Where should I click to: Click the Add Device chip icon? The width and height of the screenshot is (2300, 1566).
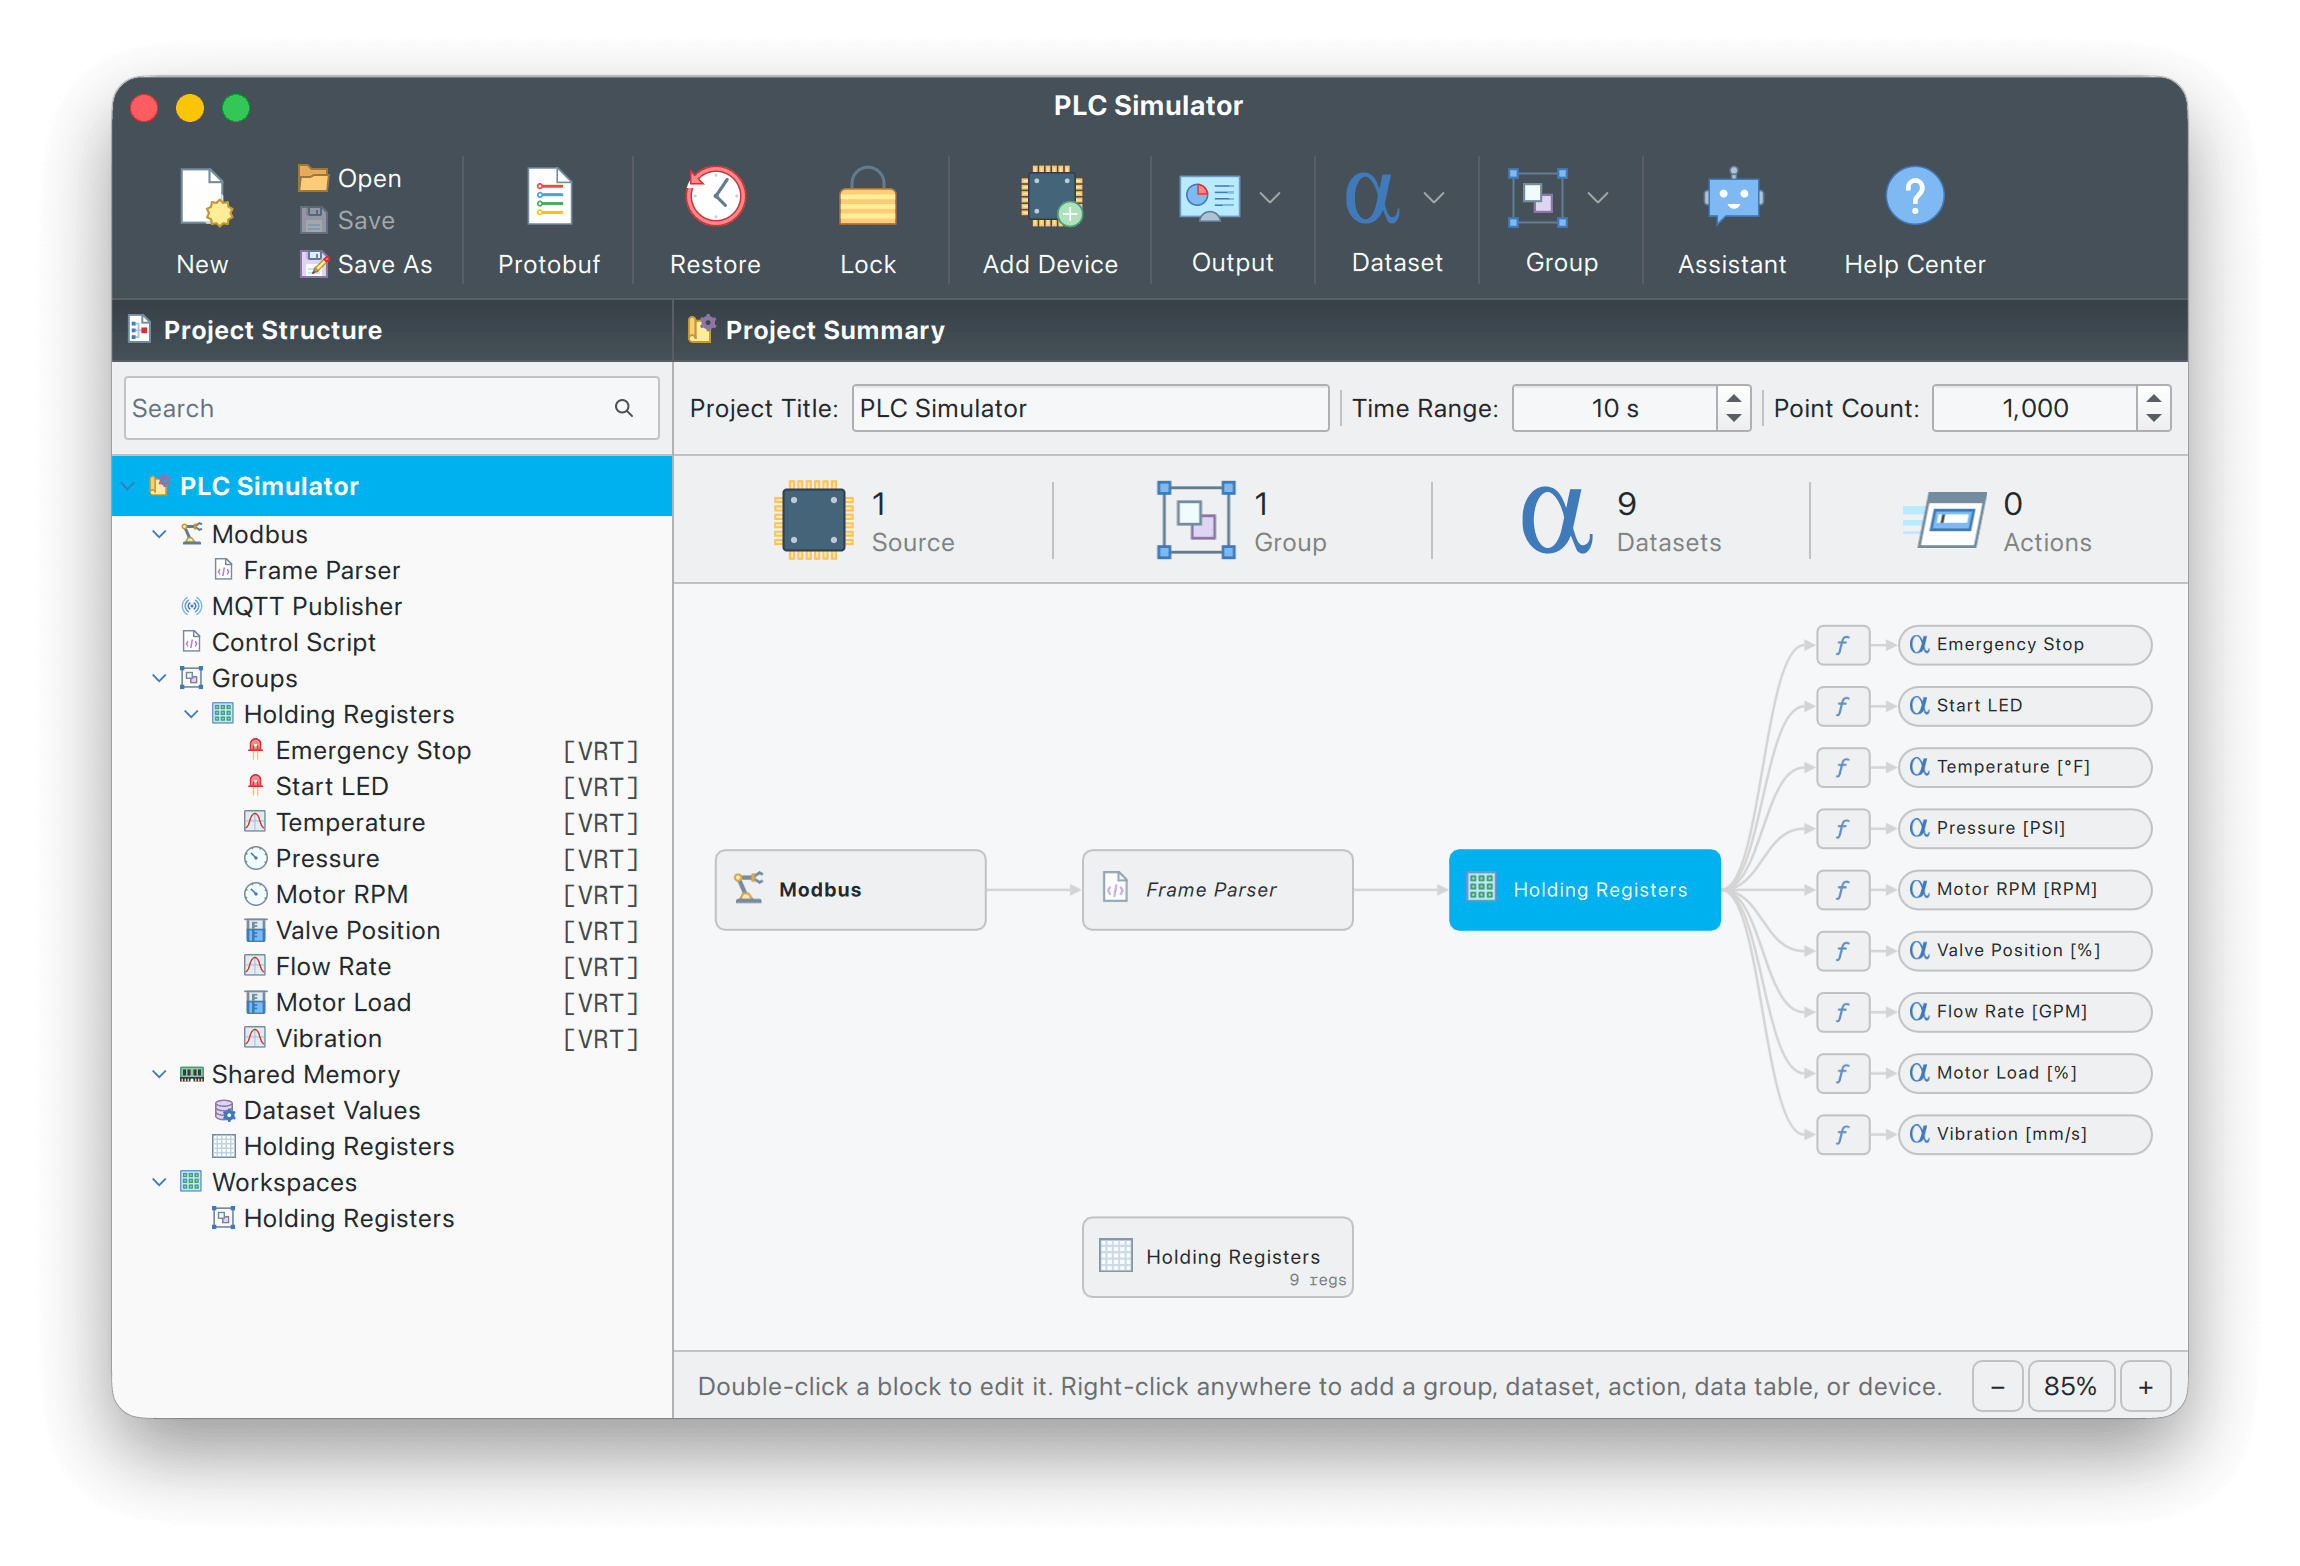pos(1051,196)
